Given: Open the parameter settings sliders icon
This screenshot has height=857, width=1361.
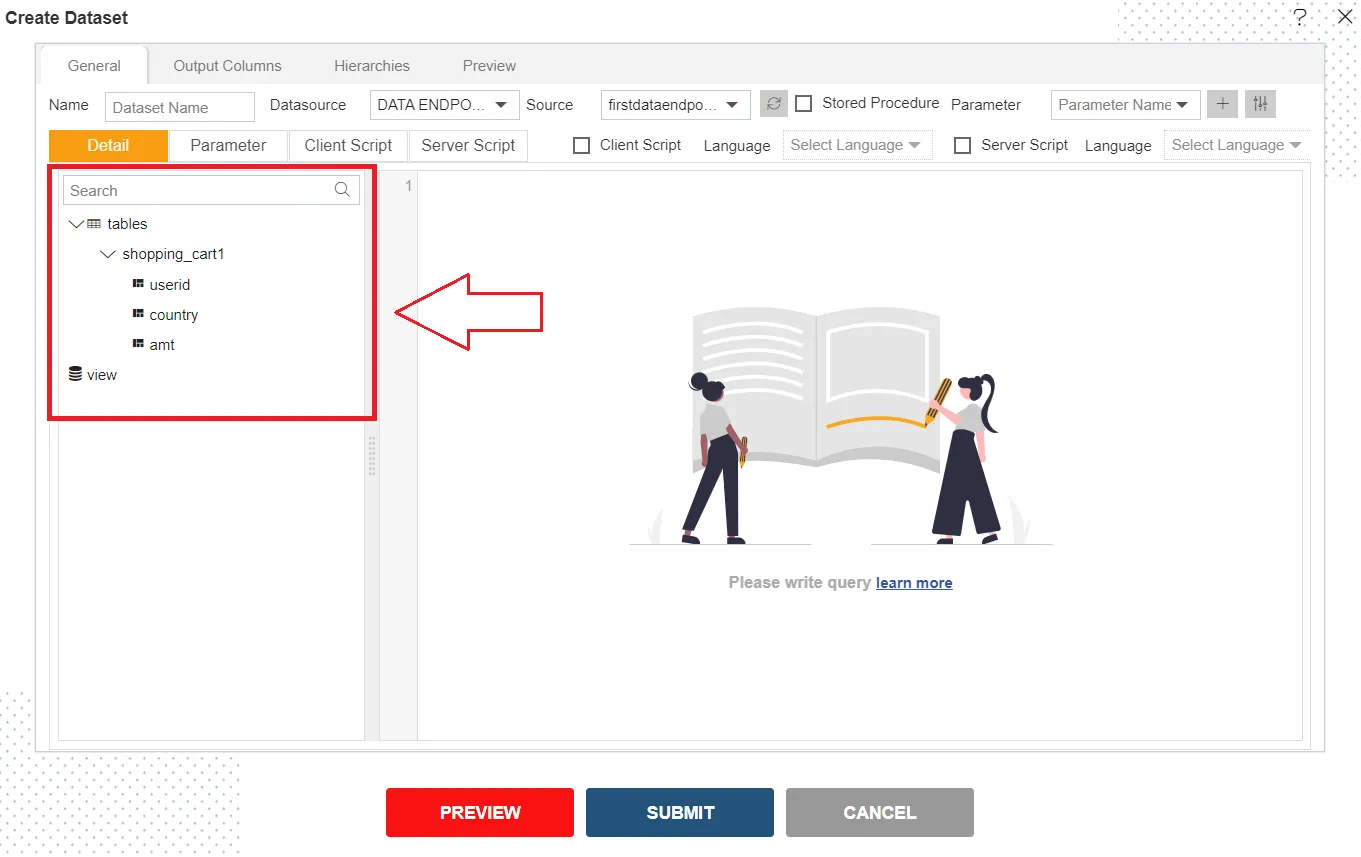Looking at the screenshot, I should pyautogui.click(x=1260, y=104).
